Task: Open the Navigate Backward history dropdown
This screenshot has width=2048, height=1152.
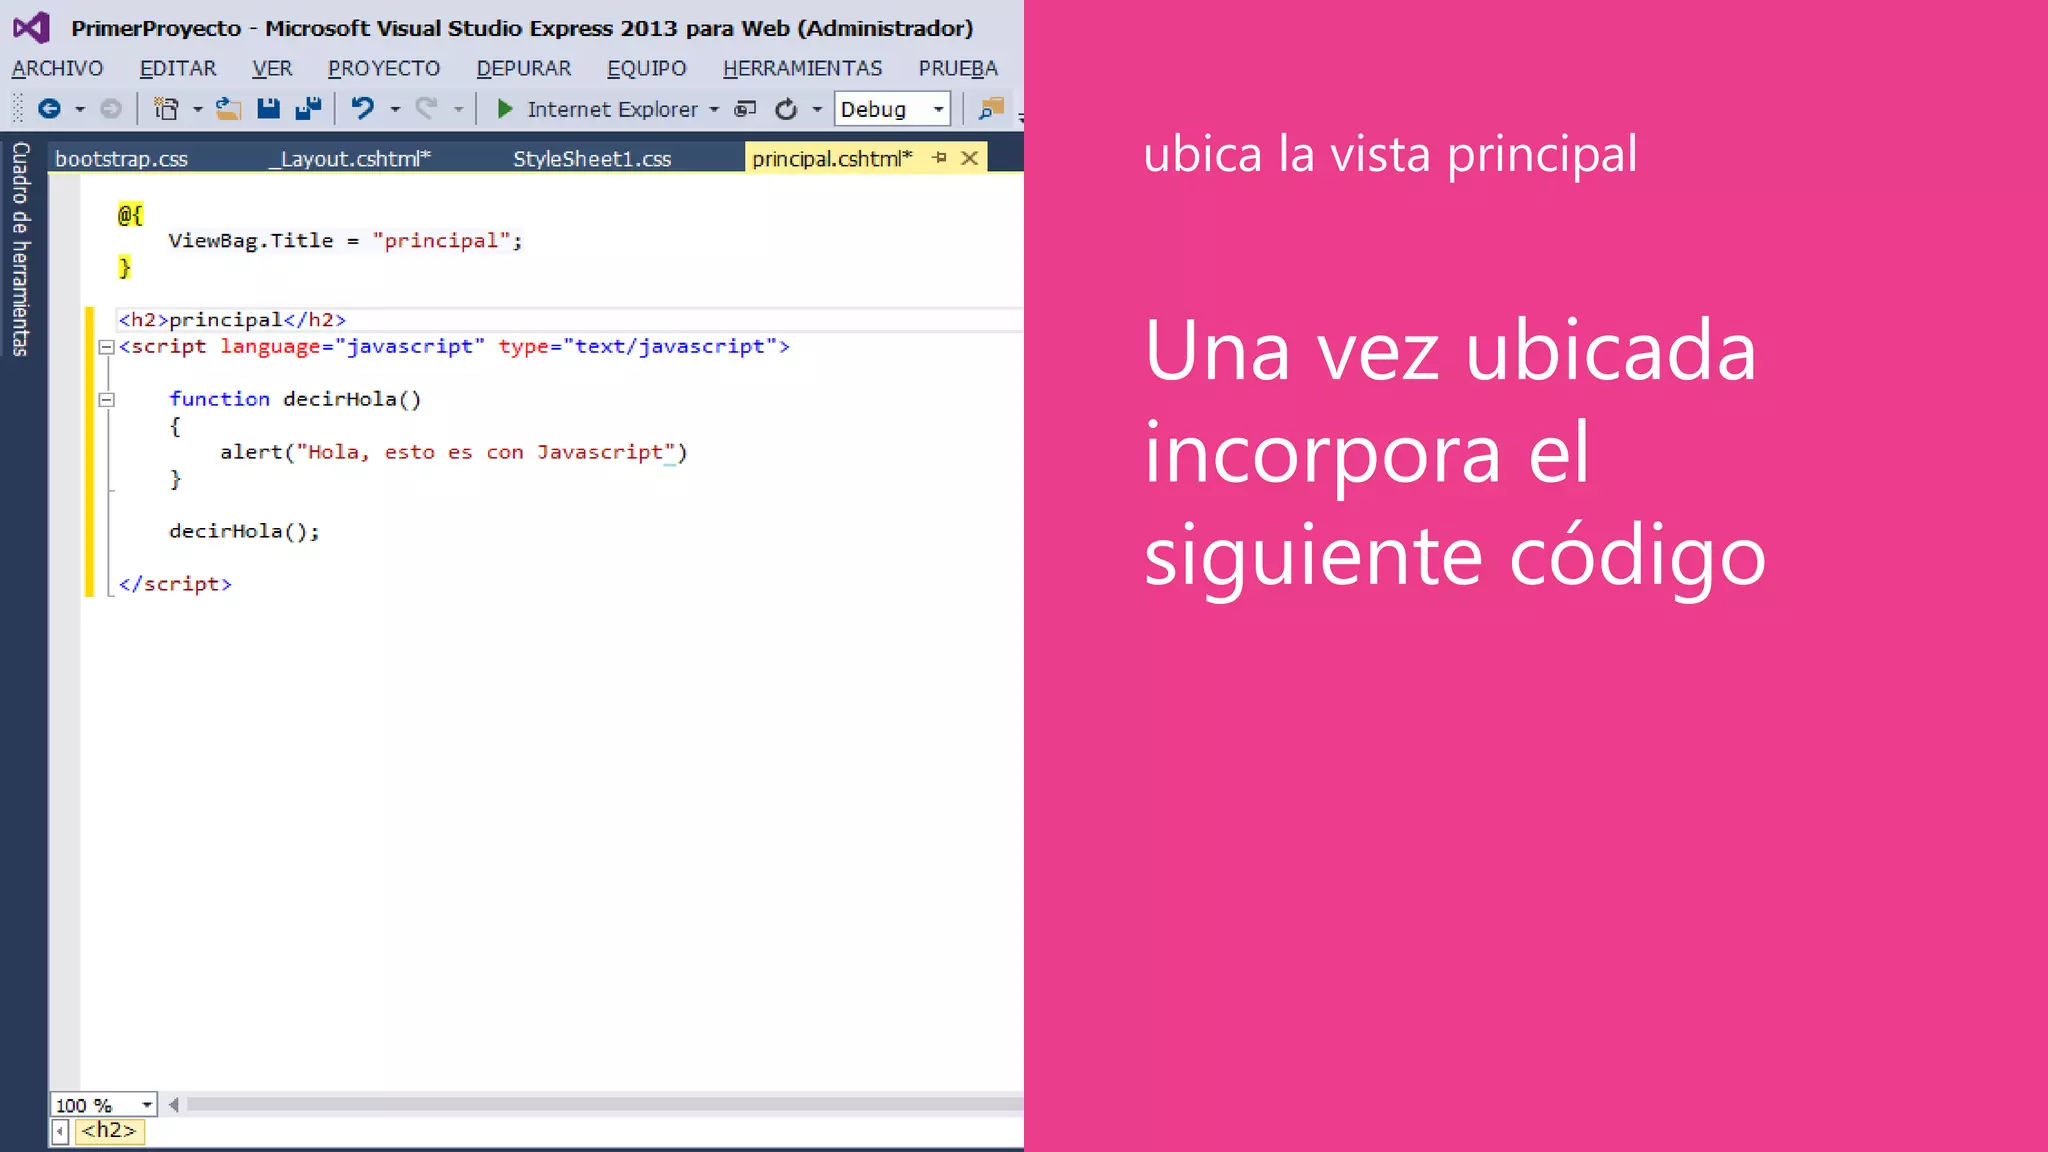Action: point(80,109)
